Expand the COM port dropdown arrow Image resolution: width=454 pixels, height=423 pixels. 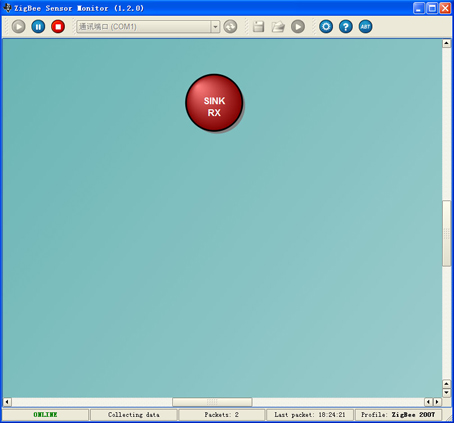(x=215, y=27)
